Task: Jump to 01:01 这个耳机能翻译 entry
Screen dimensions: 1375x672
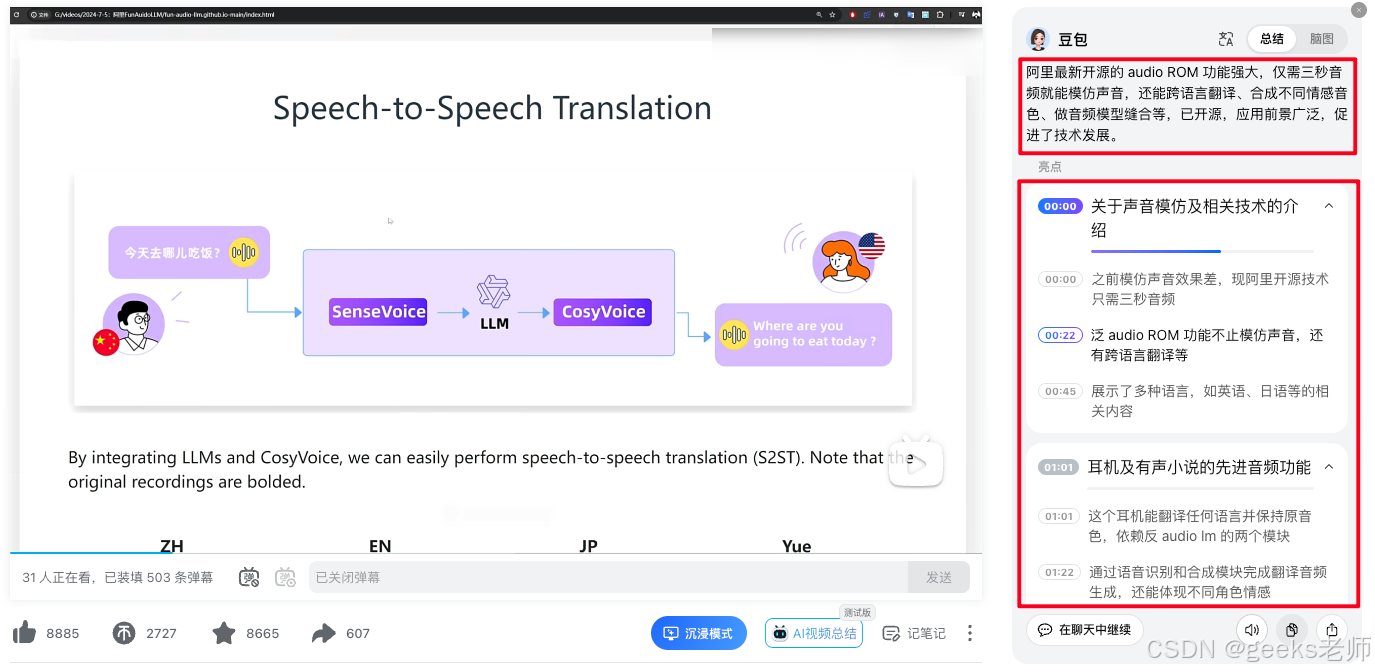Action: 1060,517
